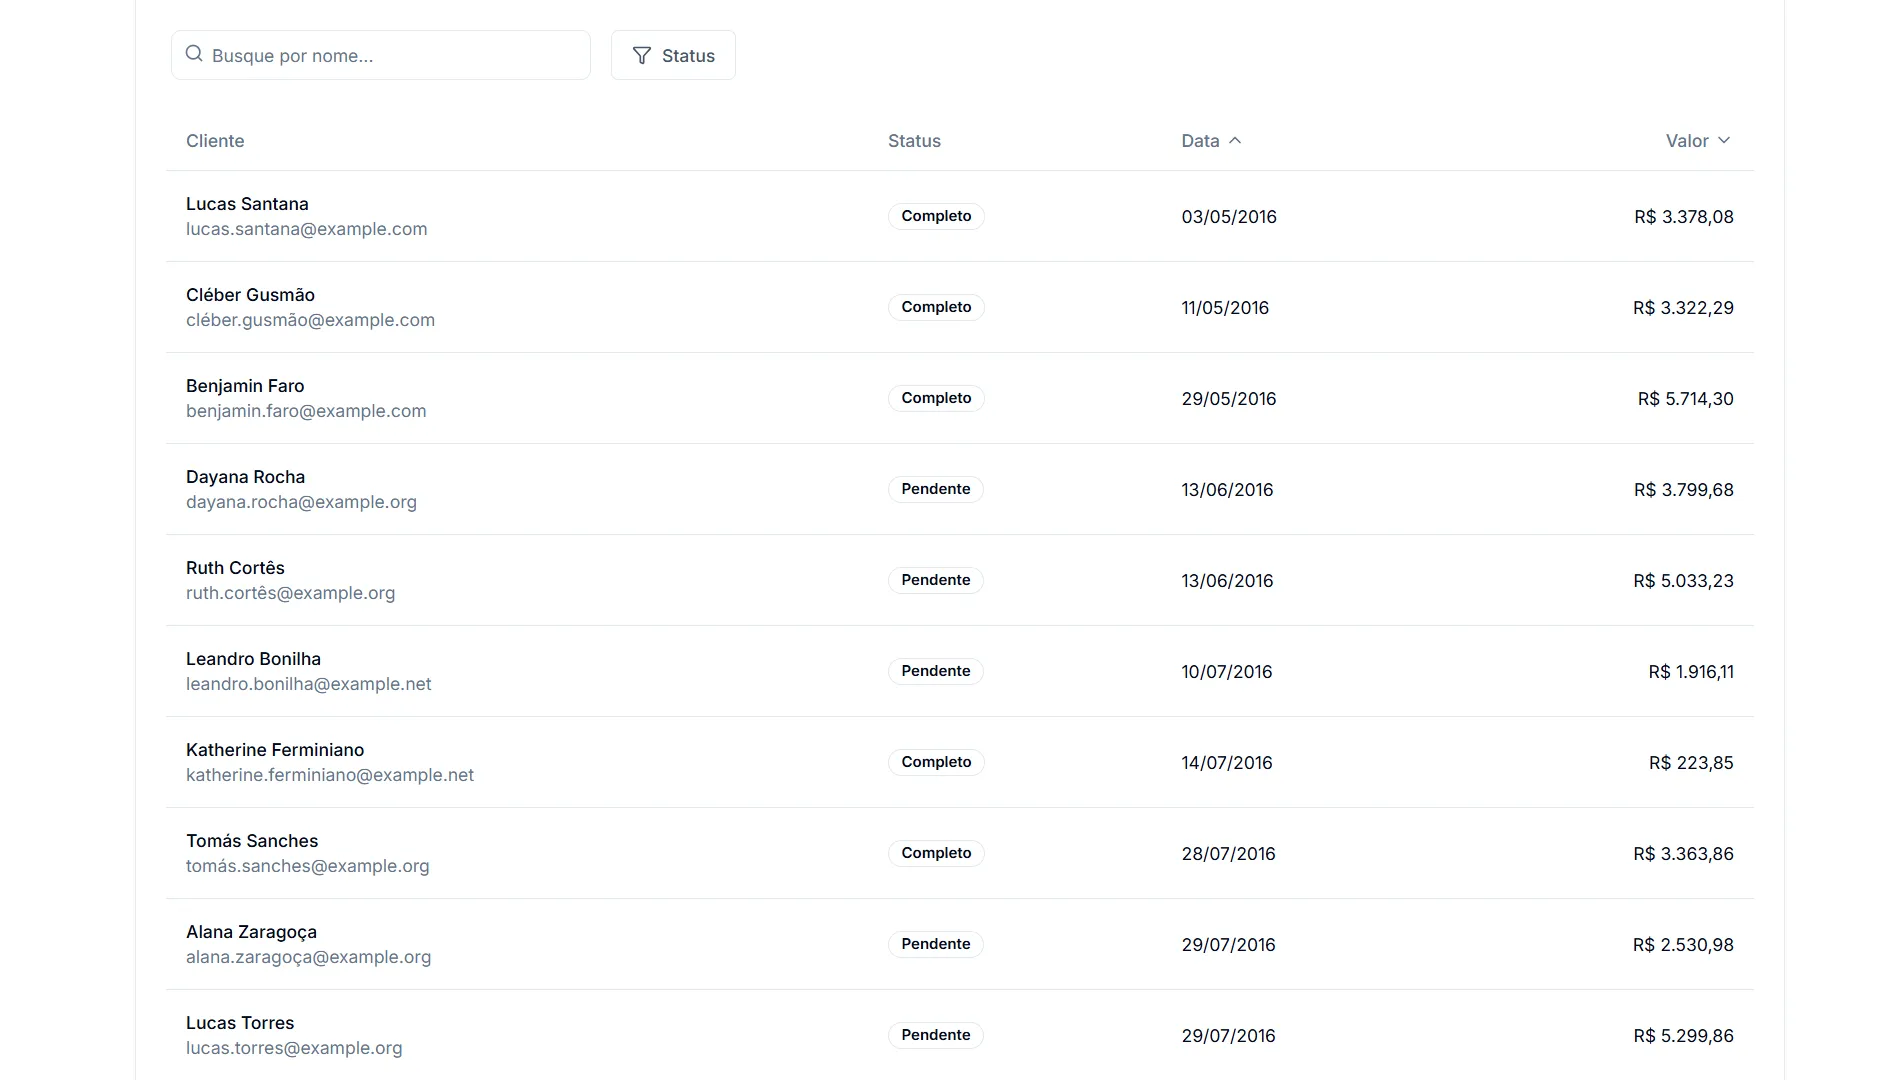
Task: Sort table by Valor column header
Action: [x=1687, y=141]
